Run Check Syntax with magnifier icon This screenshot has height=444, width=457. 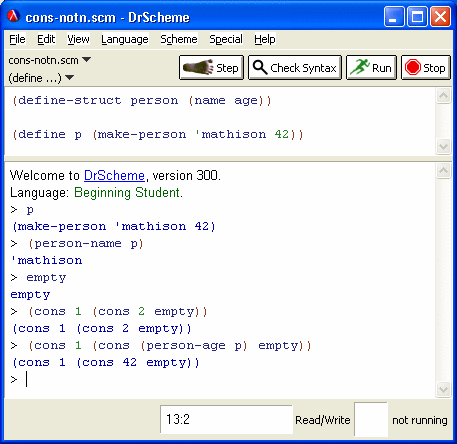(x=295, y=68)
